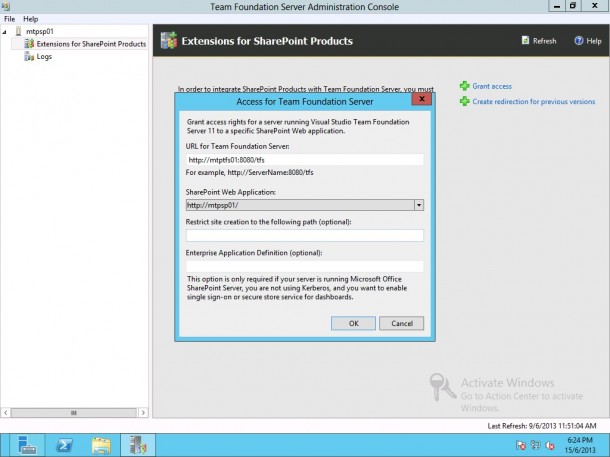Launch PowerShell from the taskbar
The height and width of the screenshot is (457, 610).
click(x=64, y=445)
